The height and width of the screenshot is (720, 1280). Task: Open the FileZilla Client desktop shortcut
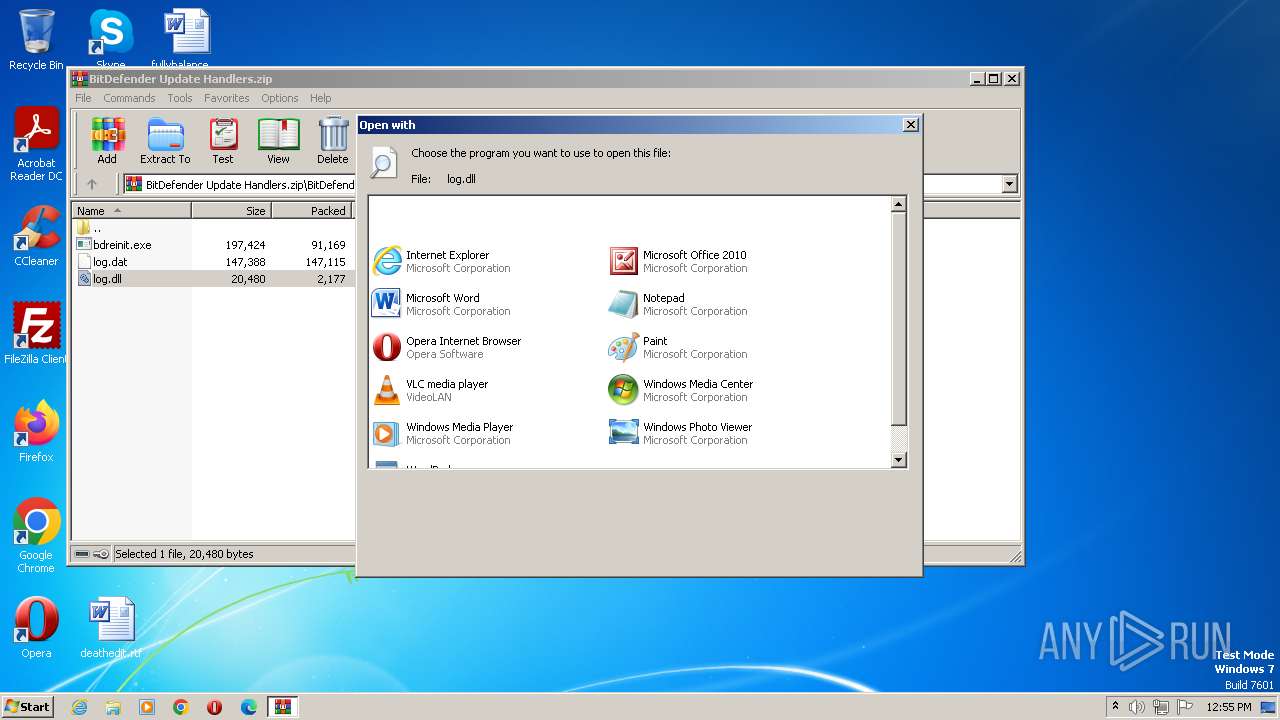(x=36, y=334)
